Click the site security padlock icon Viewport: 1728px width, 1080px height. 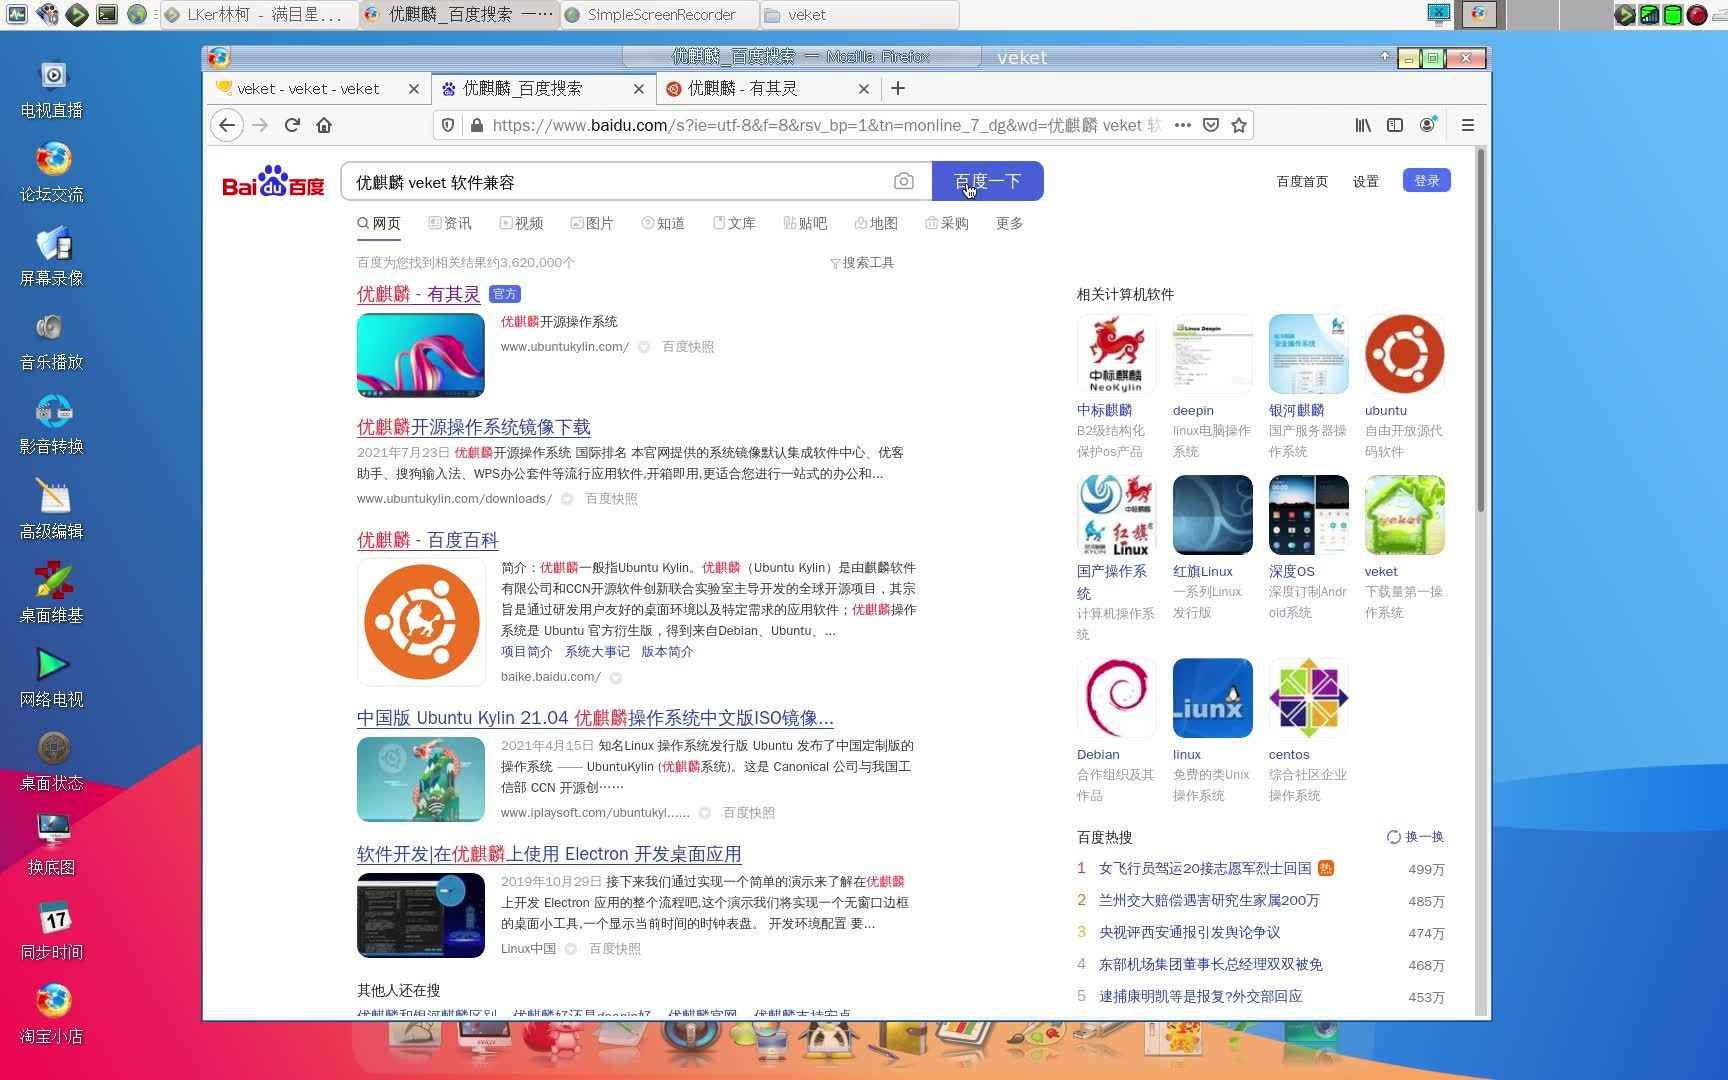476,125
